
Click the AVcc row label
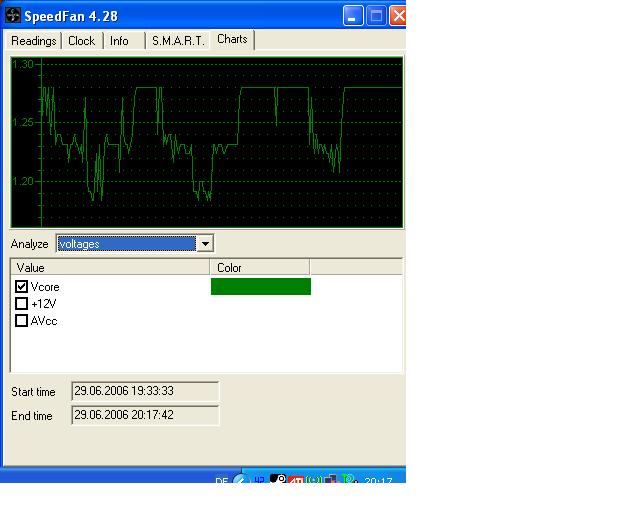tap(44, 321)
